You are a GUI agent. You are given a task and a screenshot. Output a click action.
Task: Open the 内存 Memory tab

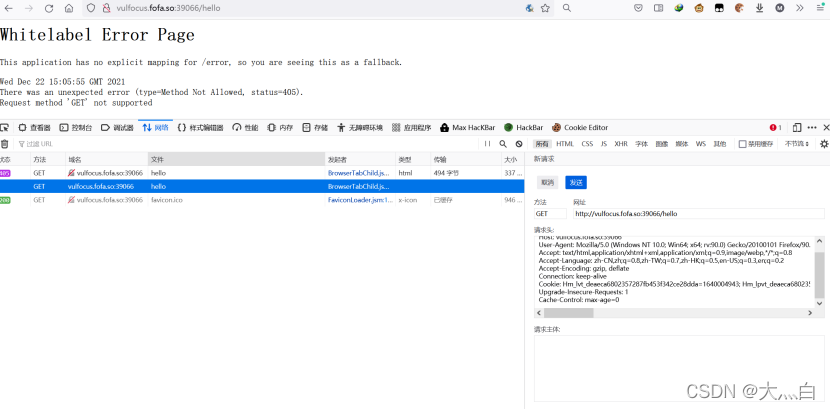point(280,127)
